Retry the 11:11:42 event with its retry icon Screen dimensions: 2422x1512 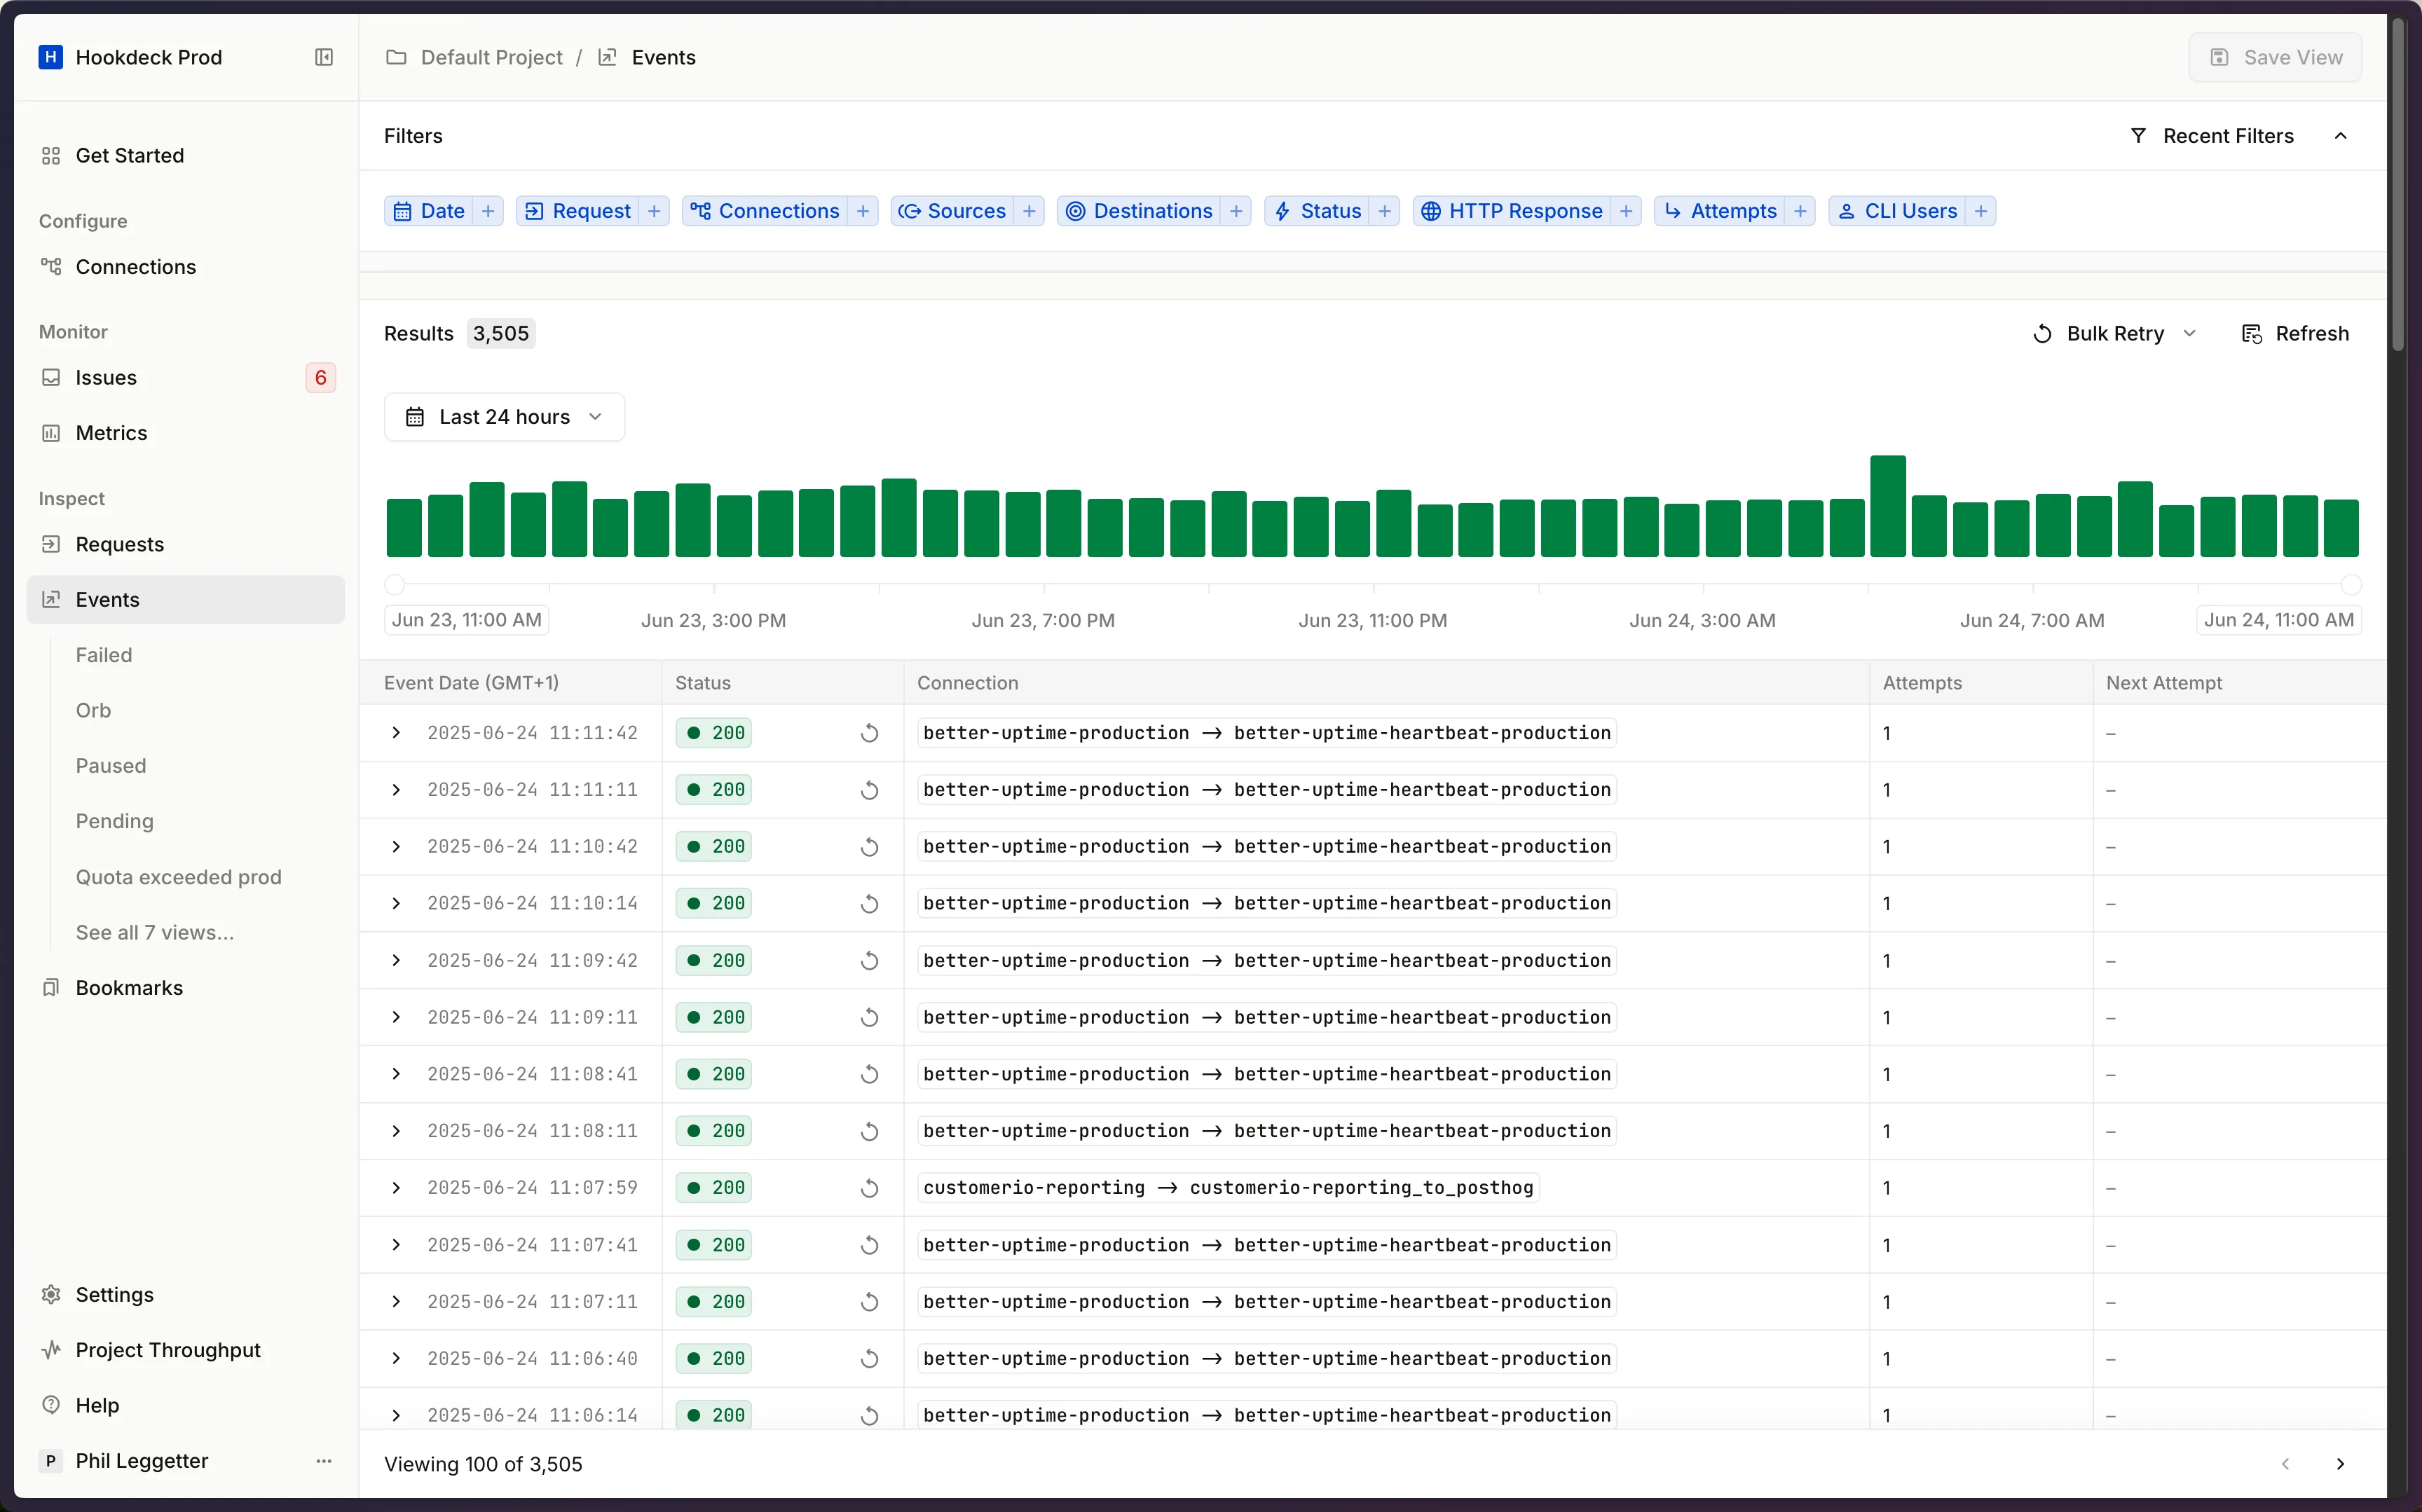click(x=869, y=733)
